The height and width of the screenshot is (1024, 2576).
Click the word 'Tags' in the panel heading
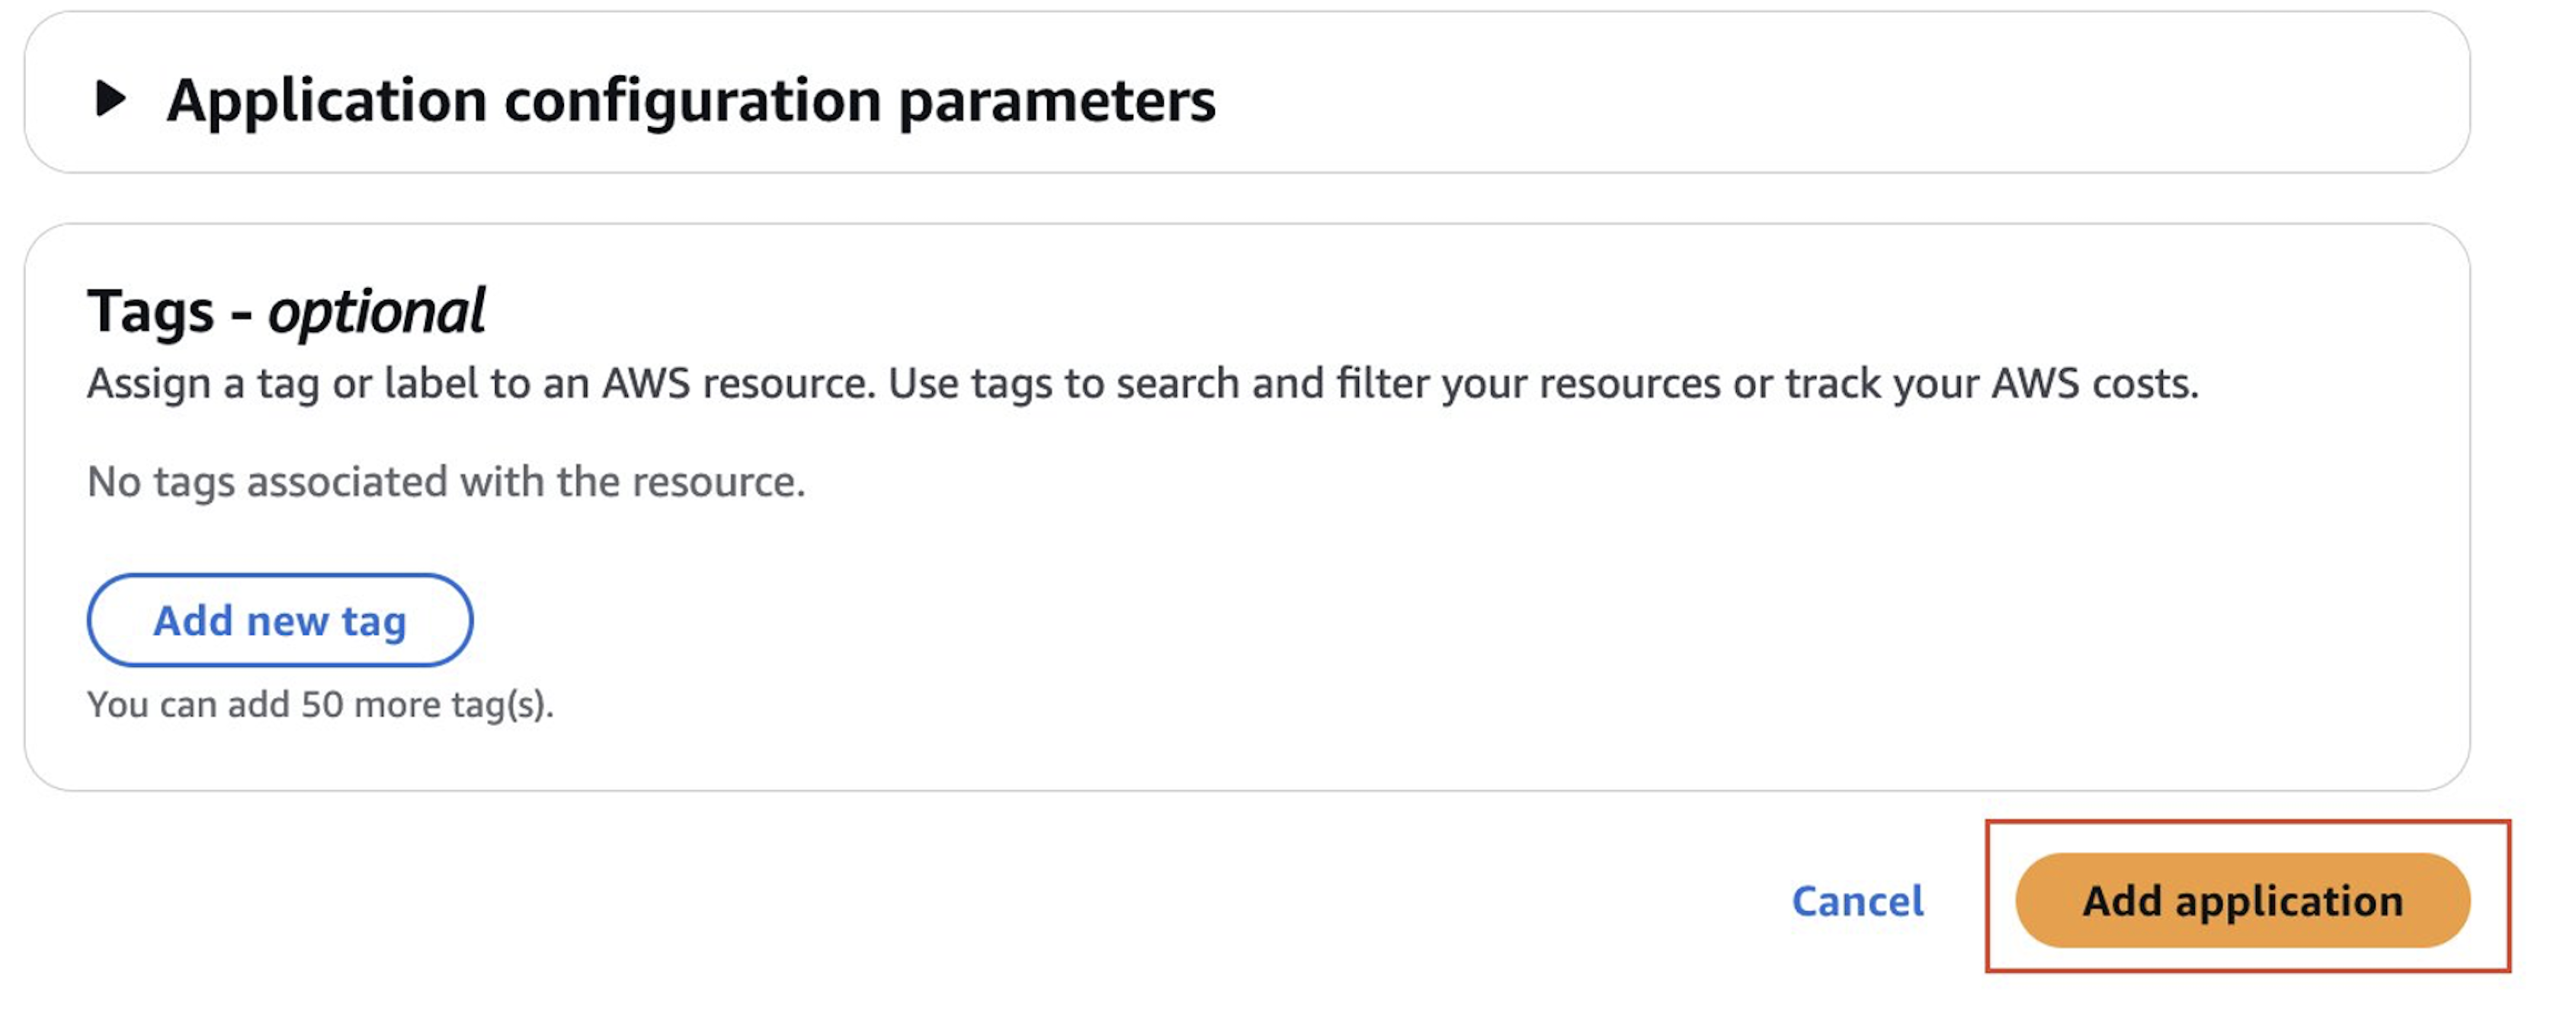coord(150,311)
